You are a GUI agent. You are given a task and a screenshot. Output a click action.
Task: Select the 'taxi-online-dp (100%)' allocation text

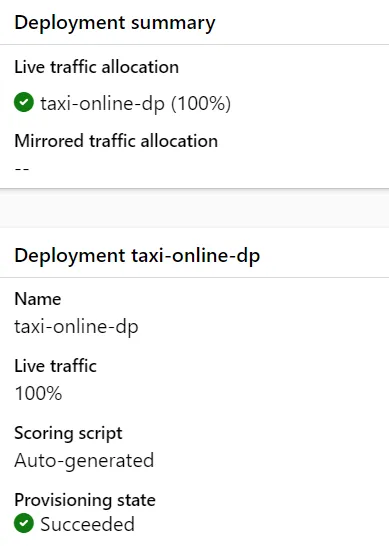[135, 103]
